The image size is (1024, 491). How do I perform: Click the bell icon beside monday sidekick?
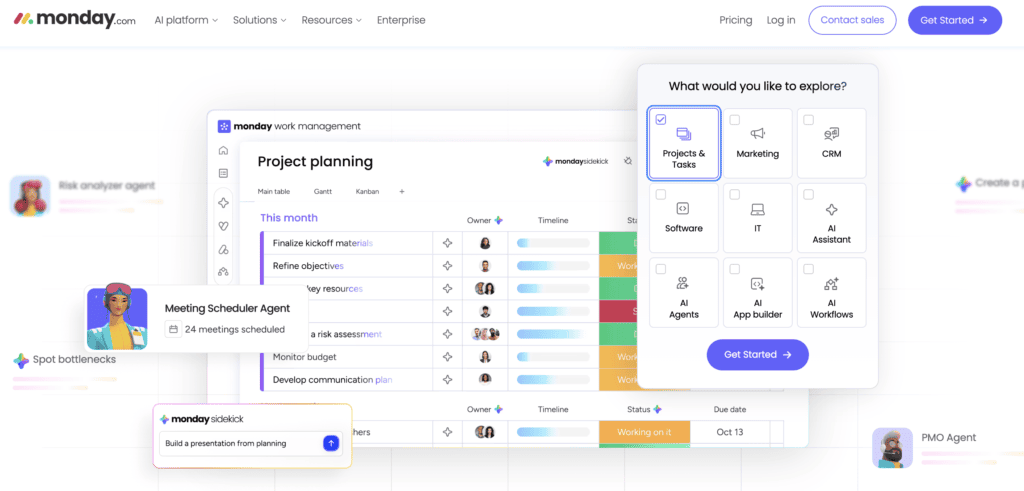(x=628, y=161)
